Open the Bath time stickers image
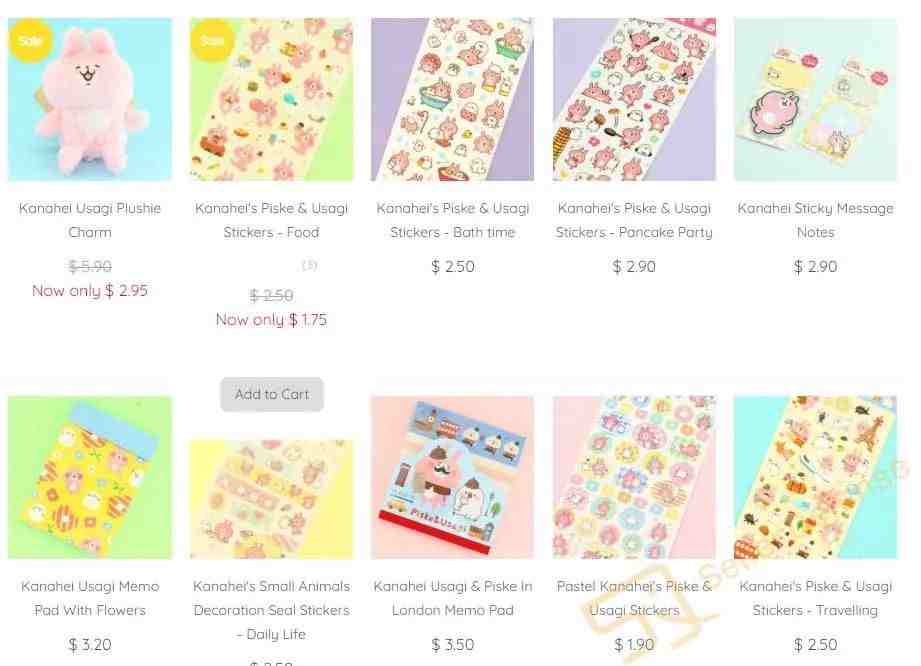921x666 pixels. 452,99
